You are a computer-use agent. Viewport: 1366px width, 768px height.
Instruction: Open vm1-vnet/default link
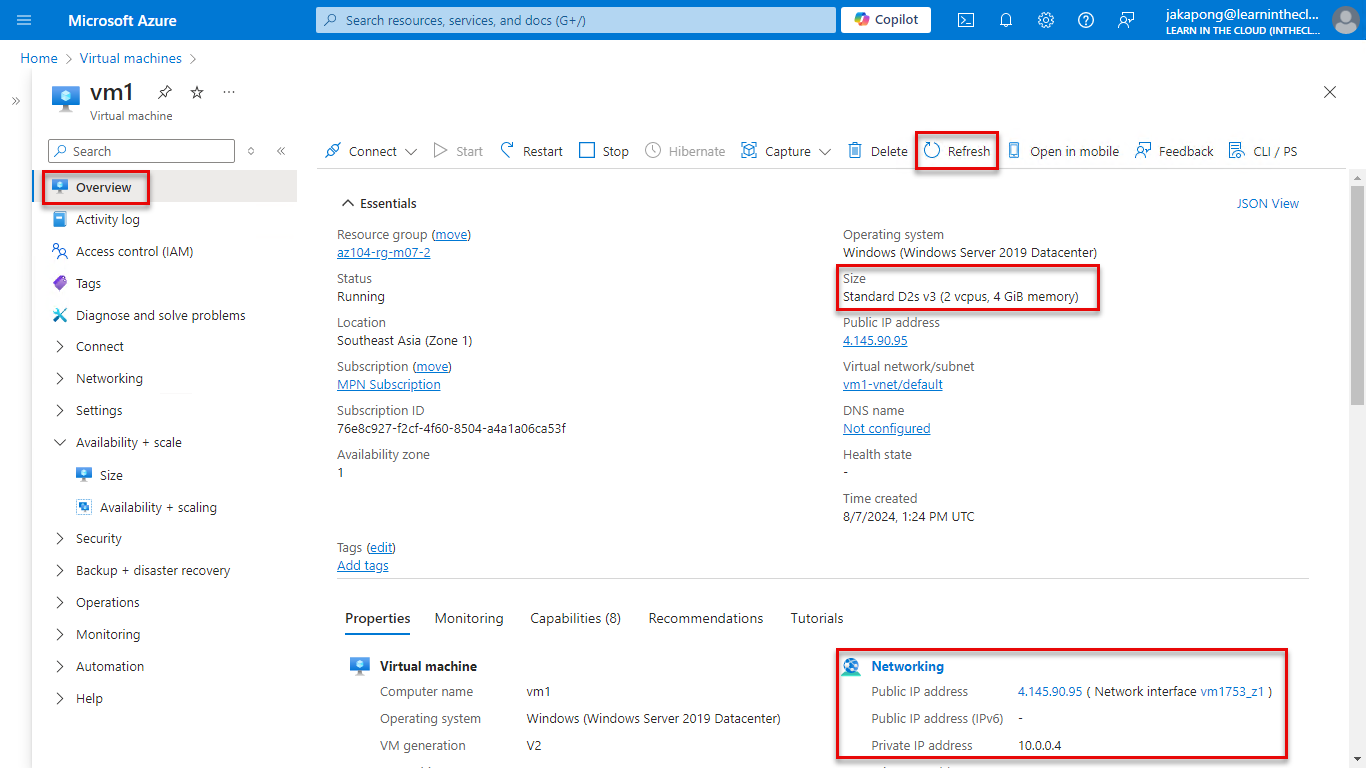coord(893,385)
